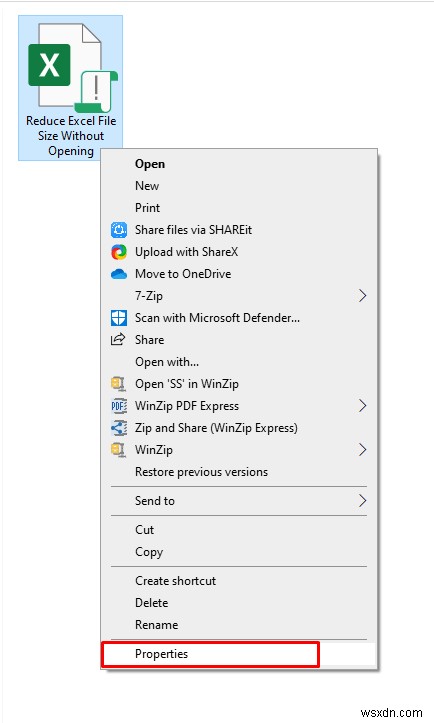Click the Zip and Share icon

[119, 428]
